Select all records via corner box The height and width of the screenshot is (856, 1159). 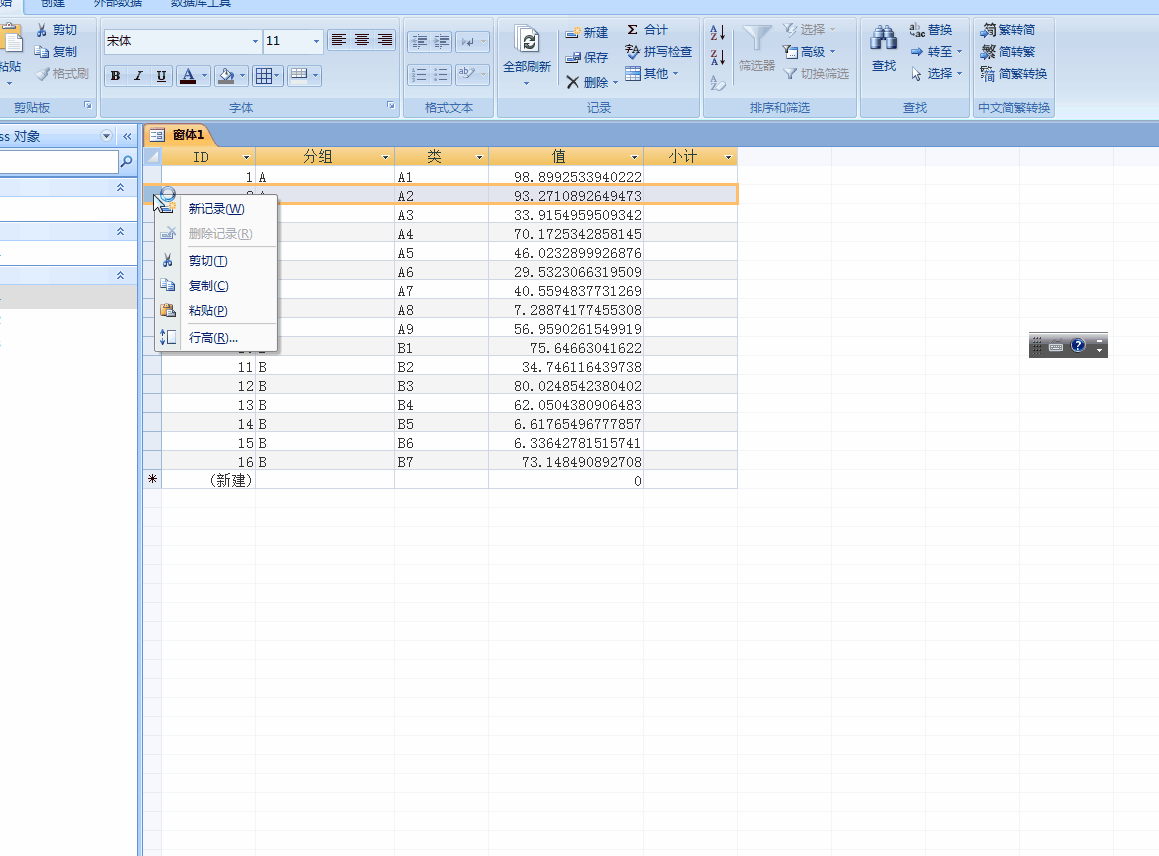pos(152,157)
